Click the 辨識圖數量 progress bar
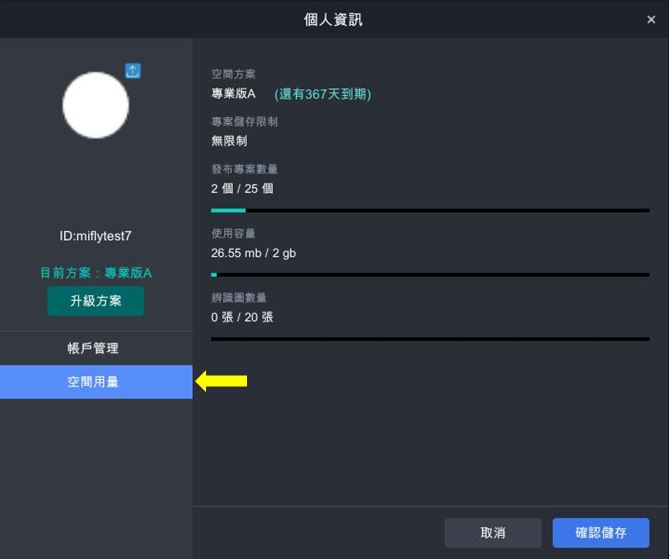Viewport: 670px width, 559px height. [x=430, y=339]
